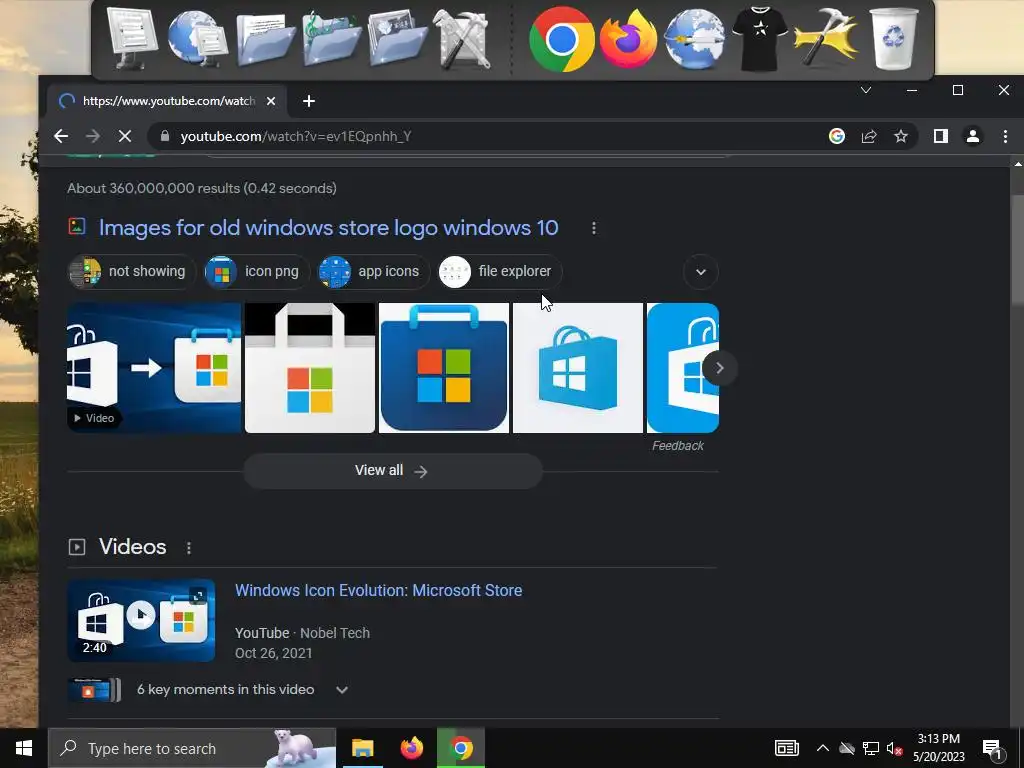
Task: Share this page from address bar
Action: click(x=869, y=136)
